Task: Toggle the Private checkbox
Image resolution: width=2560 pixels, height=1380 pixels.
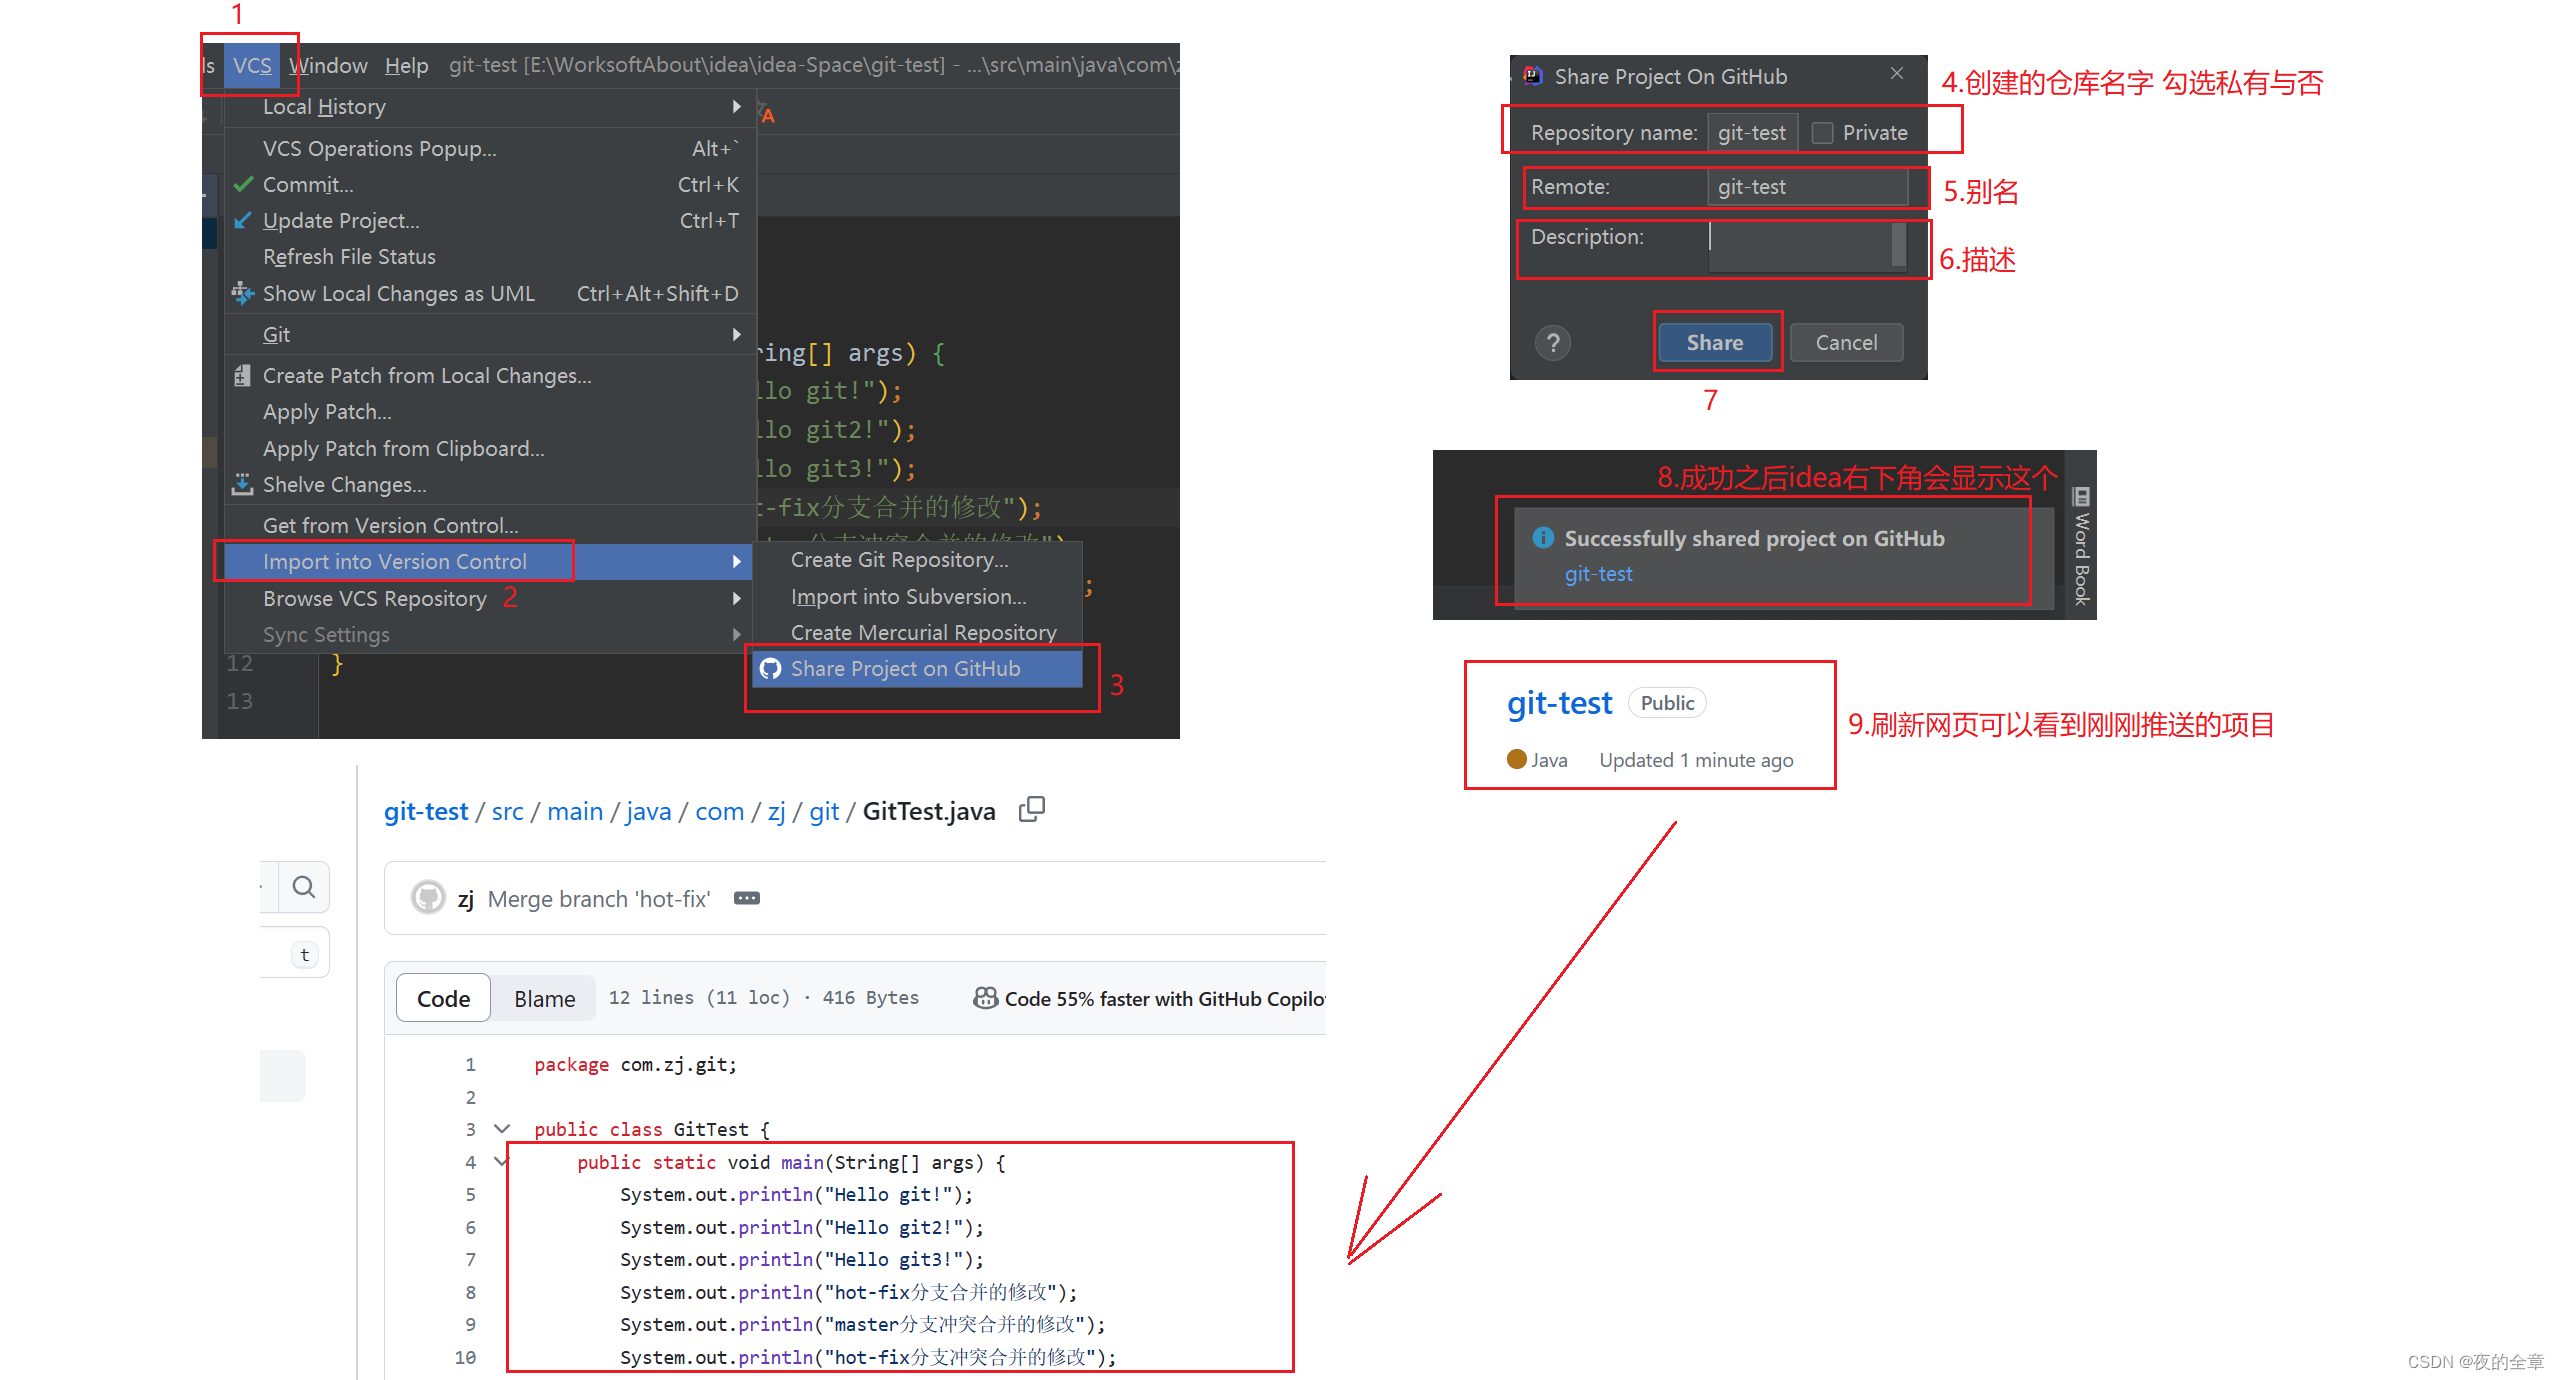Action: pos(1823,133)
